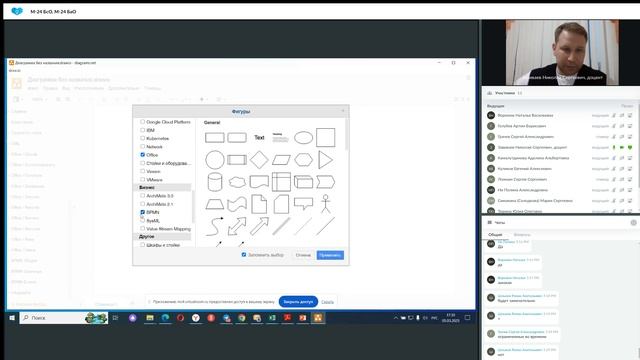Pick the circle shape
This screenshot has width=640, height=360.
point(215,160)
